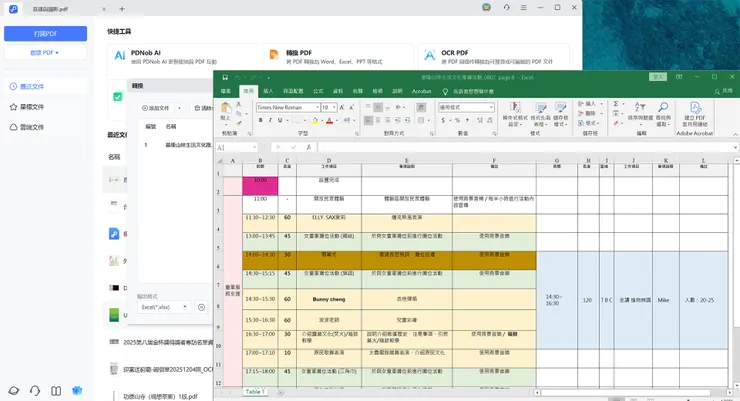The image size is (740, 401).
Task: Click the yellow fill color bucket icon
Action: (x=314, y=121)
